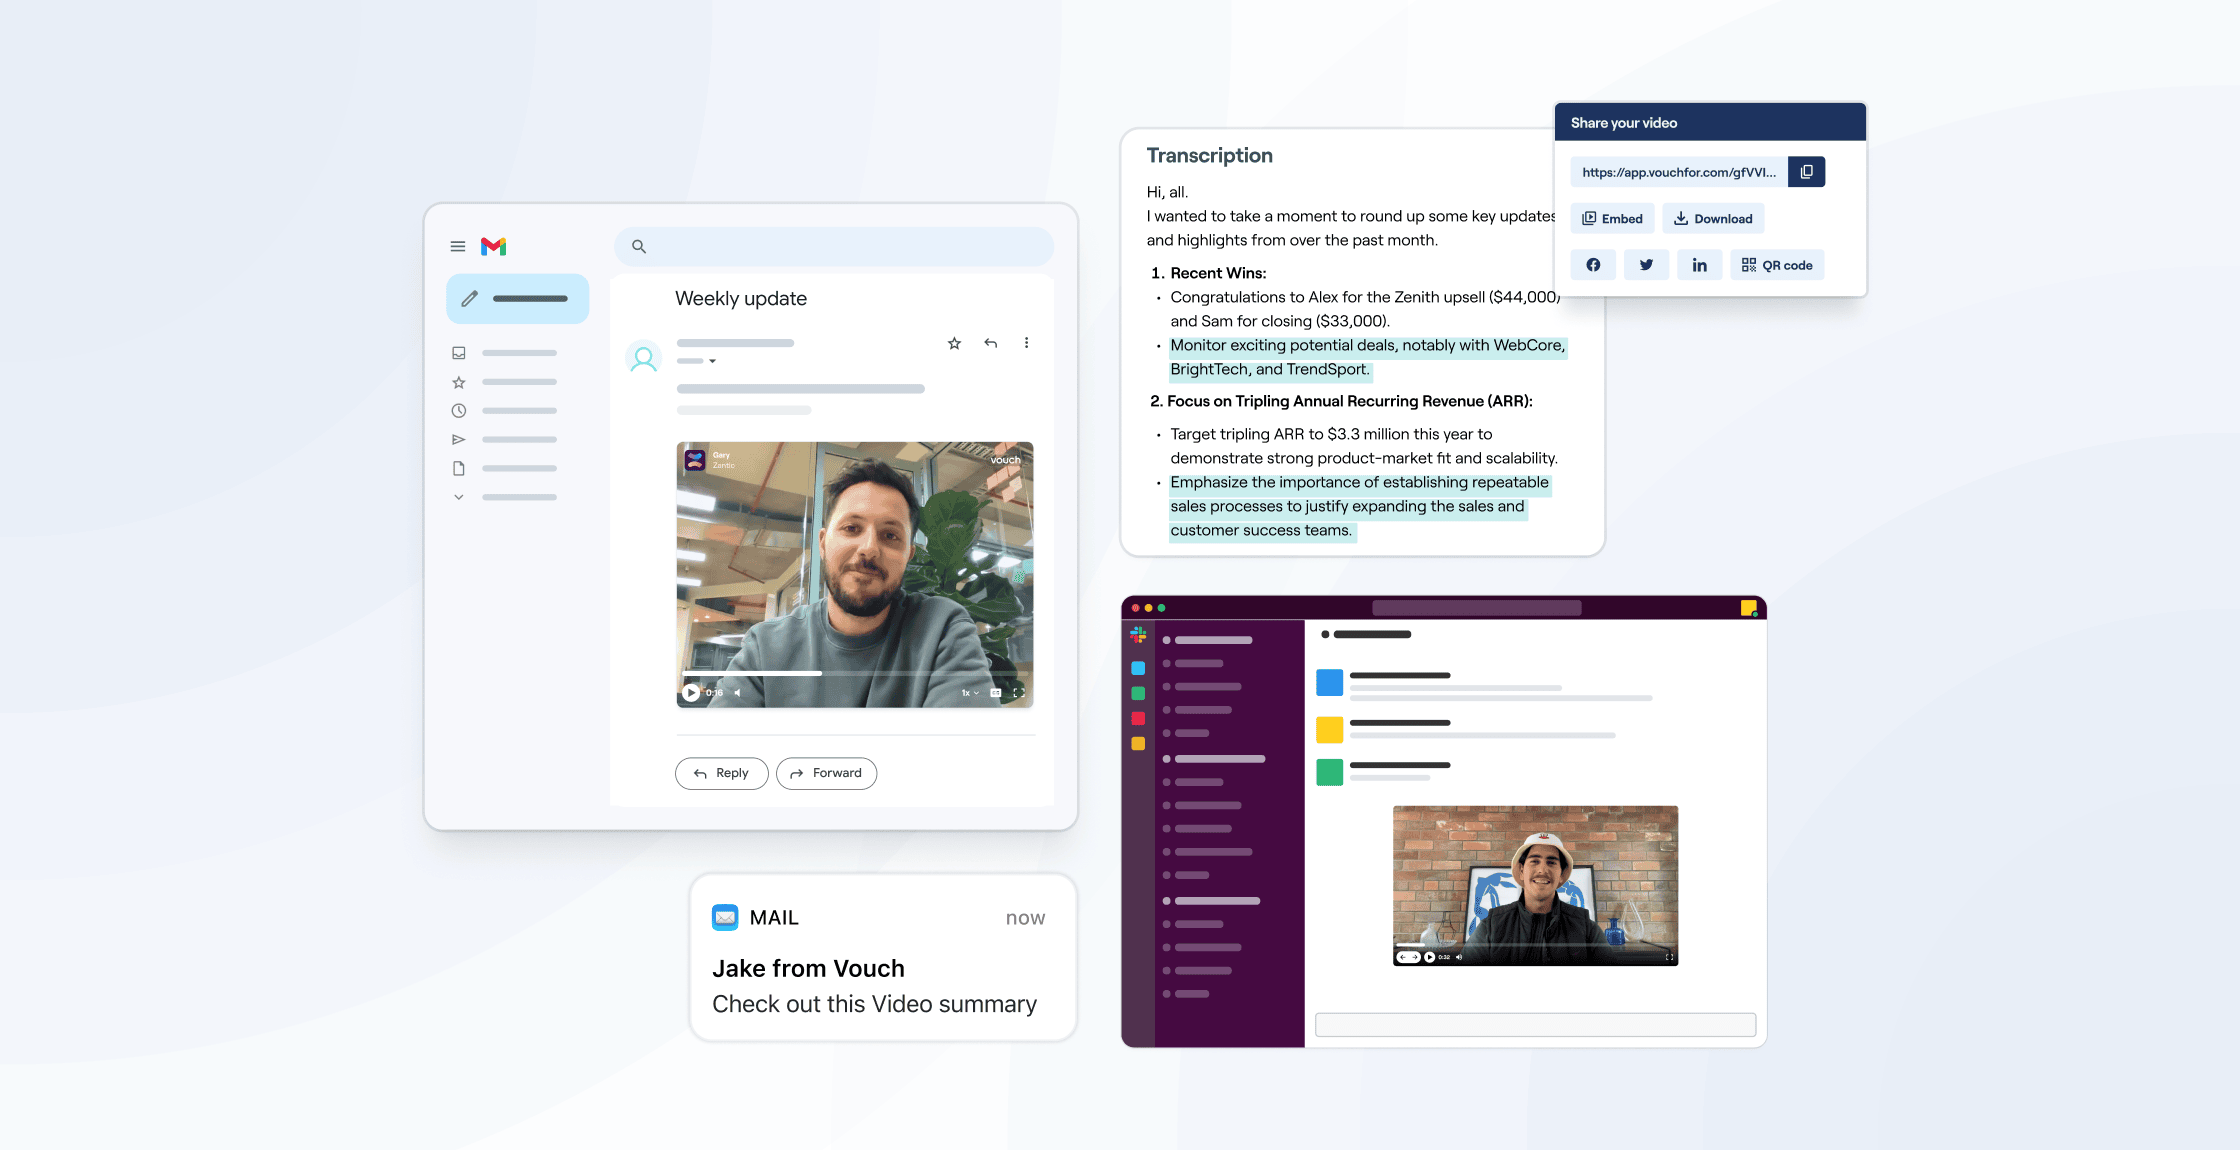This screenshot has height=1150, width=2240.
Task: Click the Slack top search bar
Action: point(1477,608)
